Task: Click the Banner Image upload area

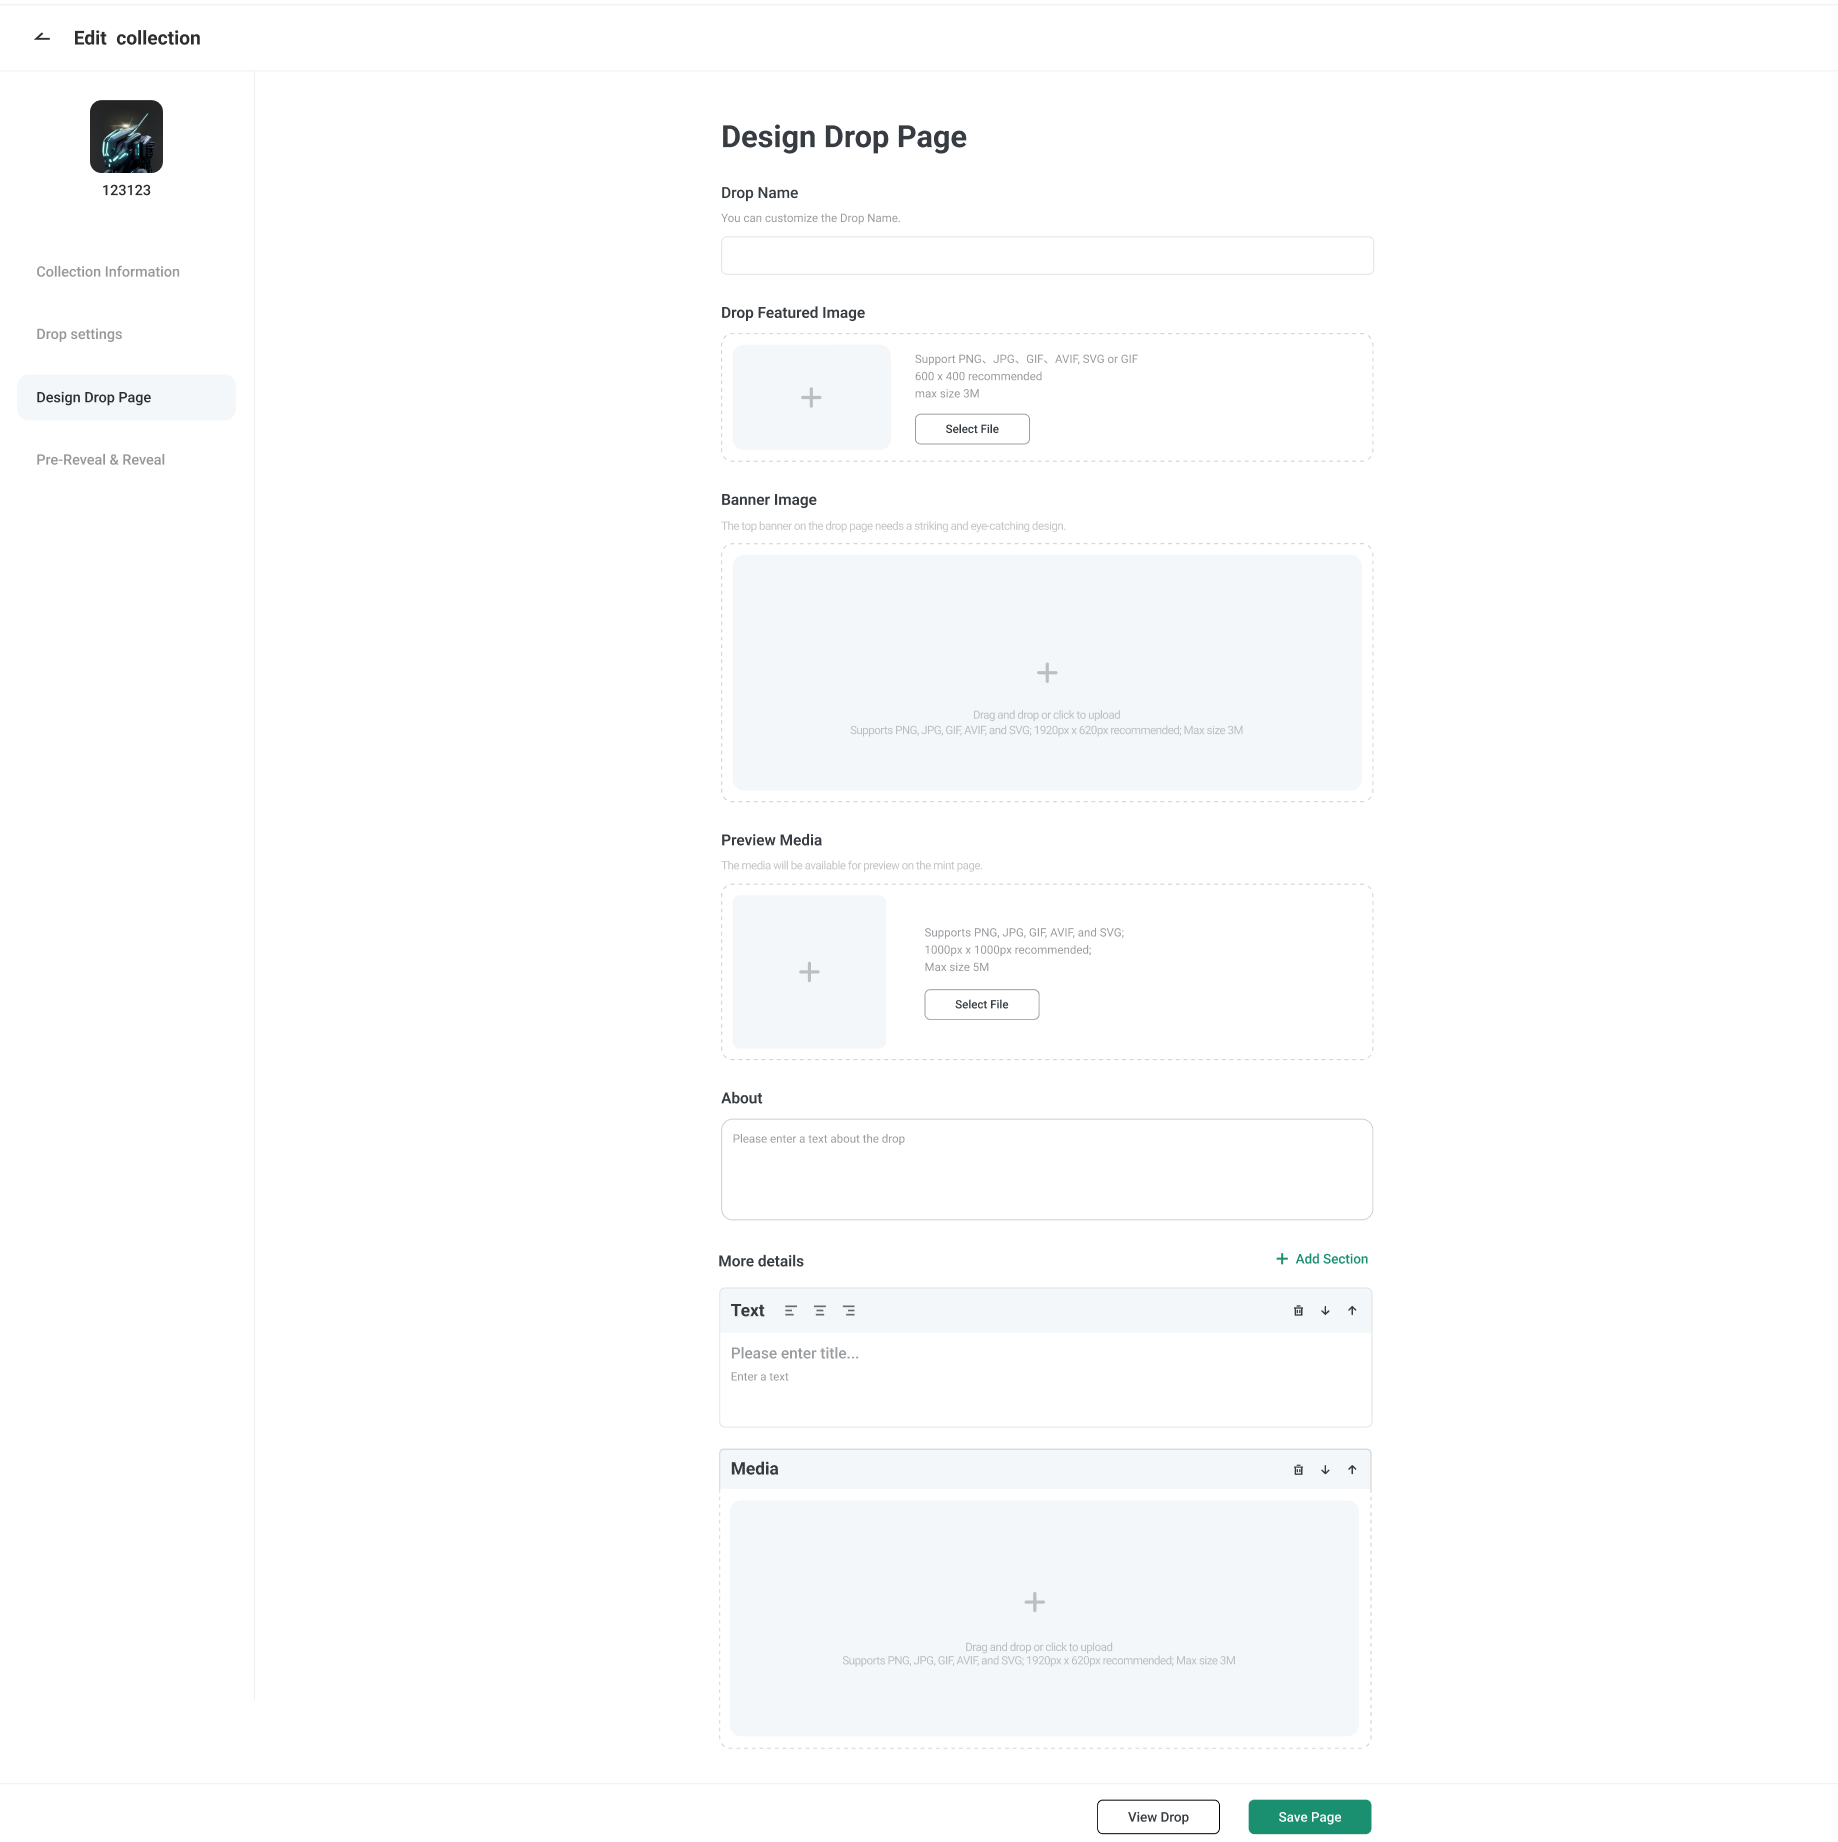Action: tap(1046, 673)
